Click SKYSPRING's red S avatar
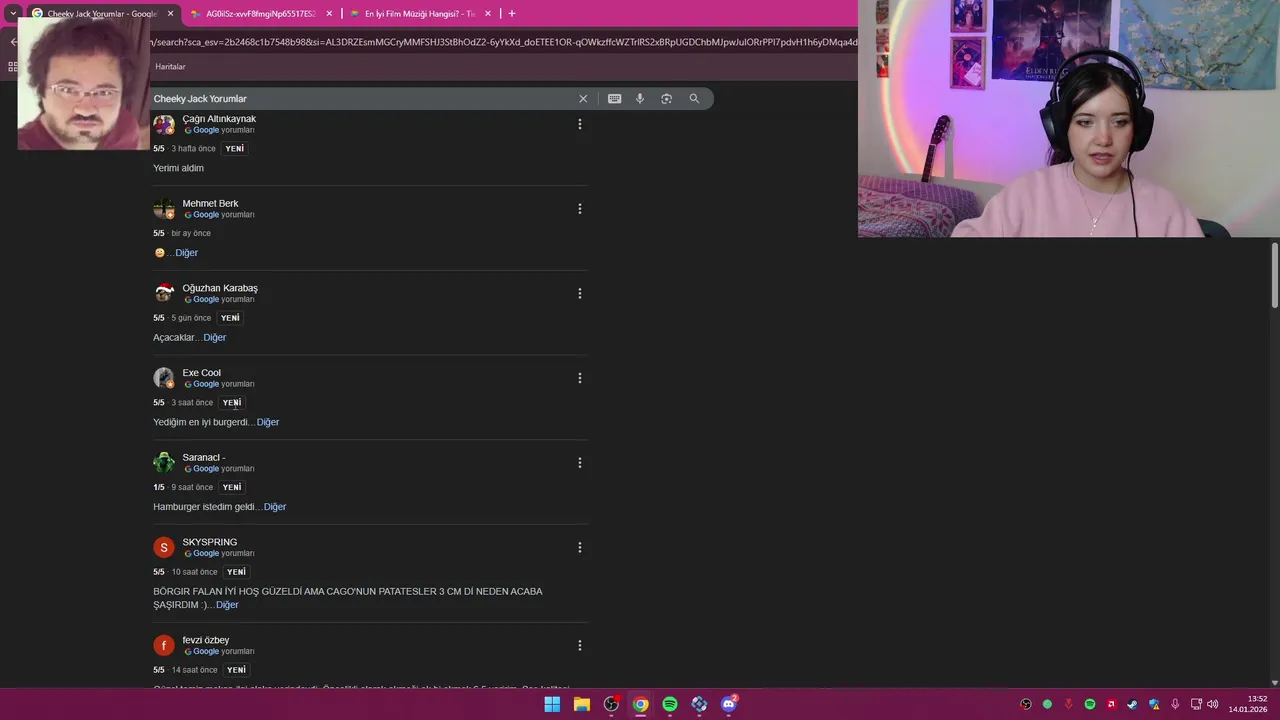This screenshot has height=720, width=1280. [164, 547]
